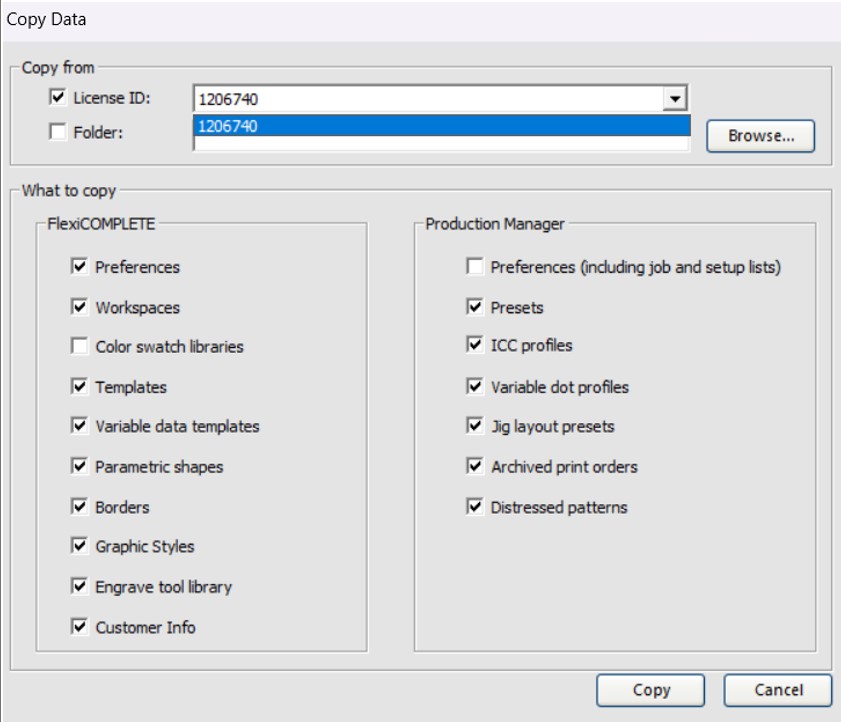Uncheck Engrave tool library option
This screenshot has width=841, height=722.
click(79, 587)
